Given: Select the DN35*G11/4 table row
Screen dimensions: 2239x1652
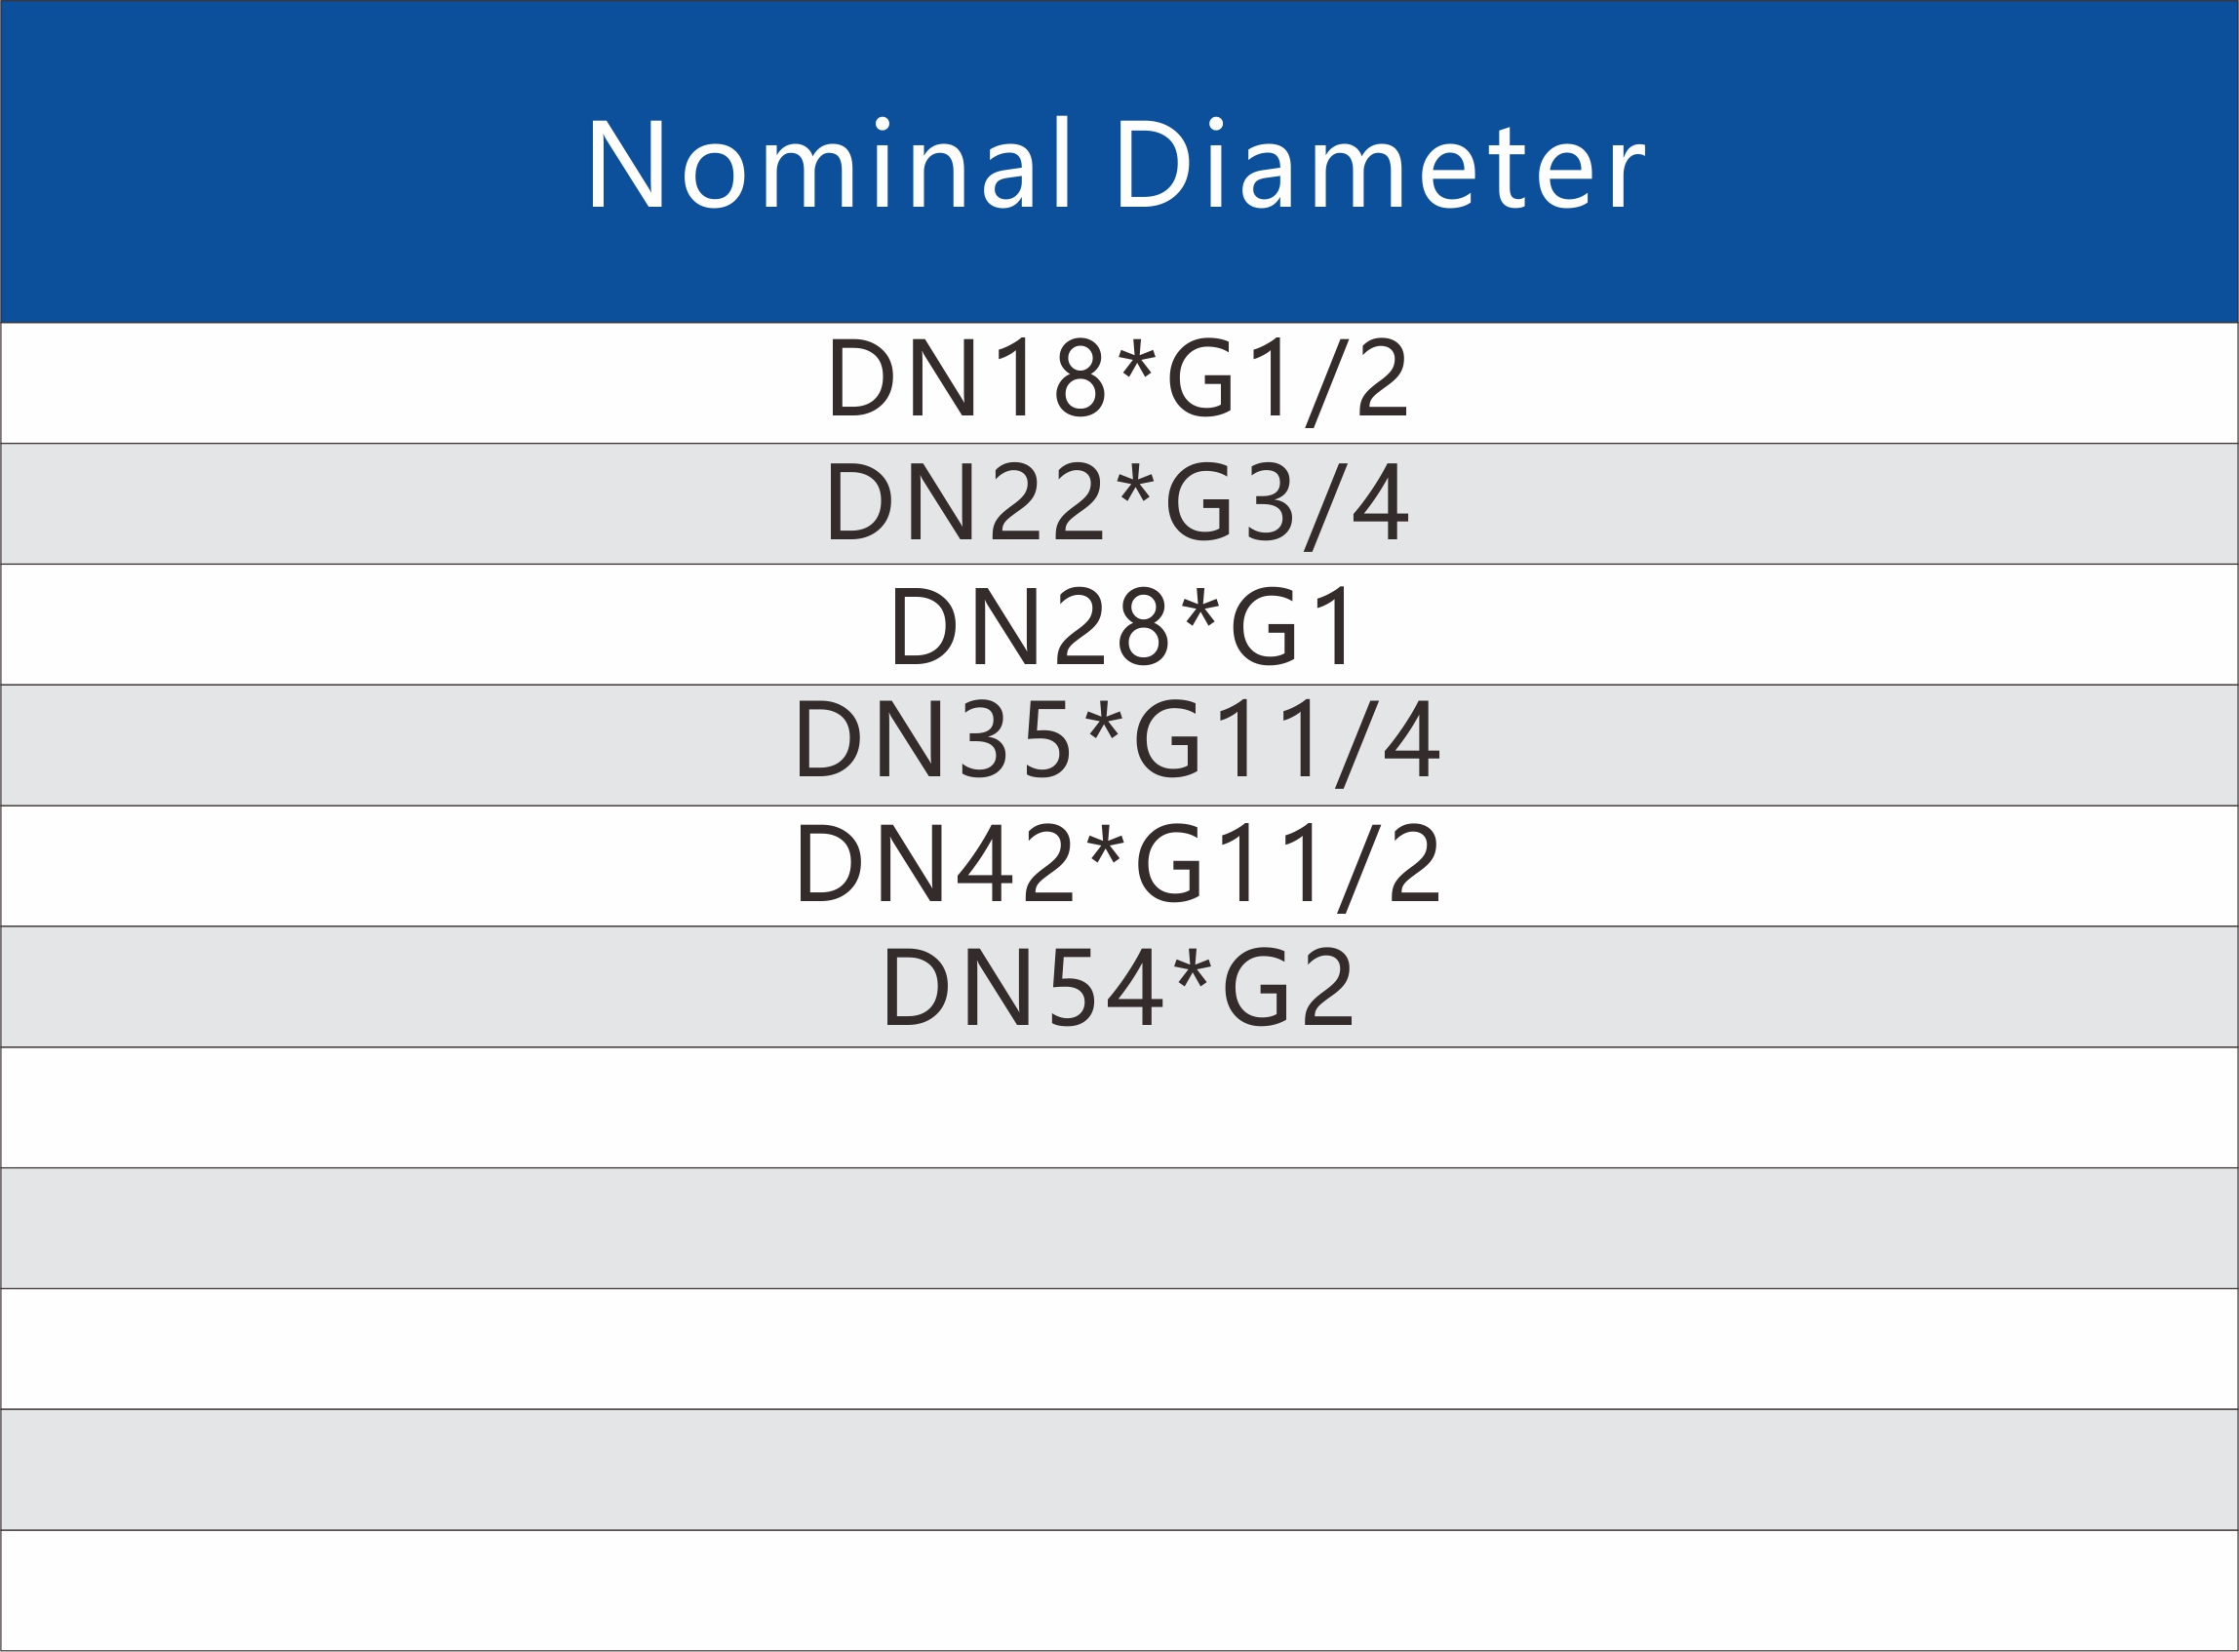Looking at the screenshot, I should click(1119, 745).
